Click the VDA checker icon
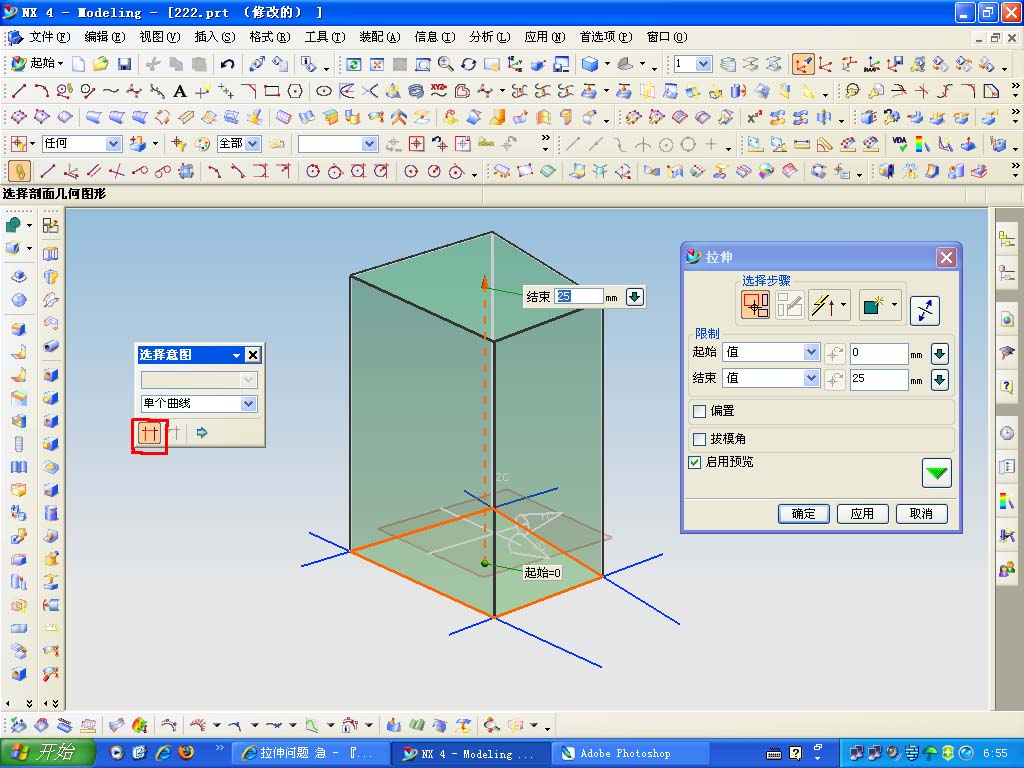Viewport: 1024px width, 768px height. click(x=899, y=144)
